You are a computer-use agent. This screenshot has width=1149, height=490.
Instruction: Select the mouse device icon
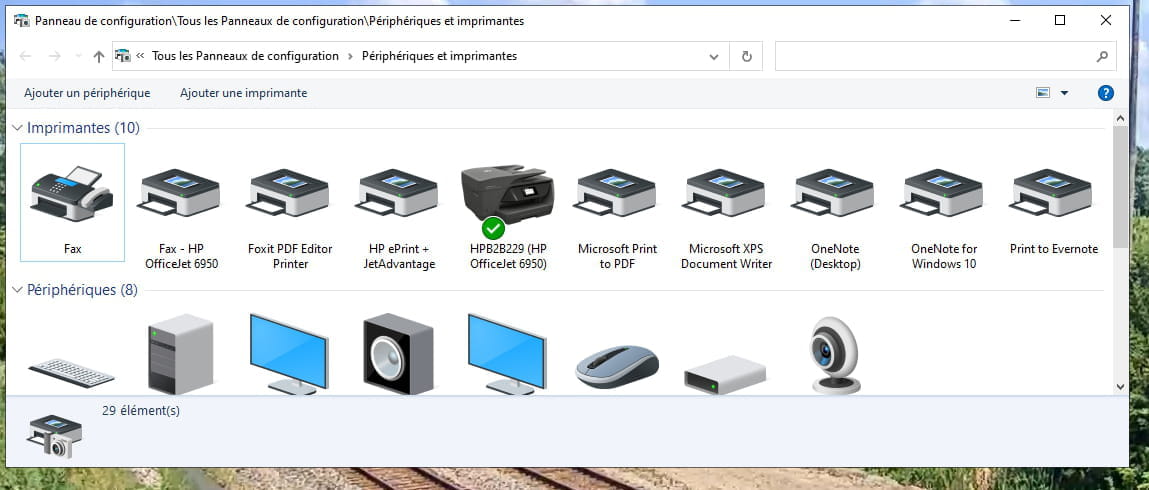point(617,367)
